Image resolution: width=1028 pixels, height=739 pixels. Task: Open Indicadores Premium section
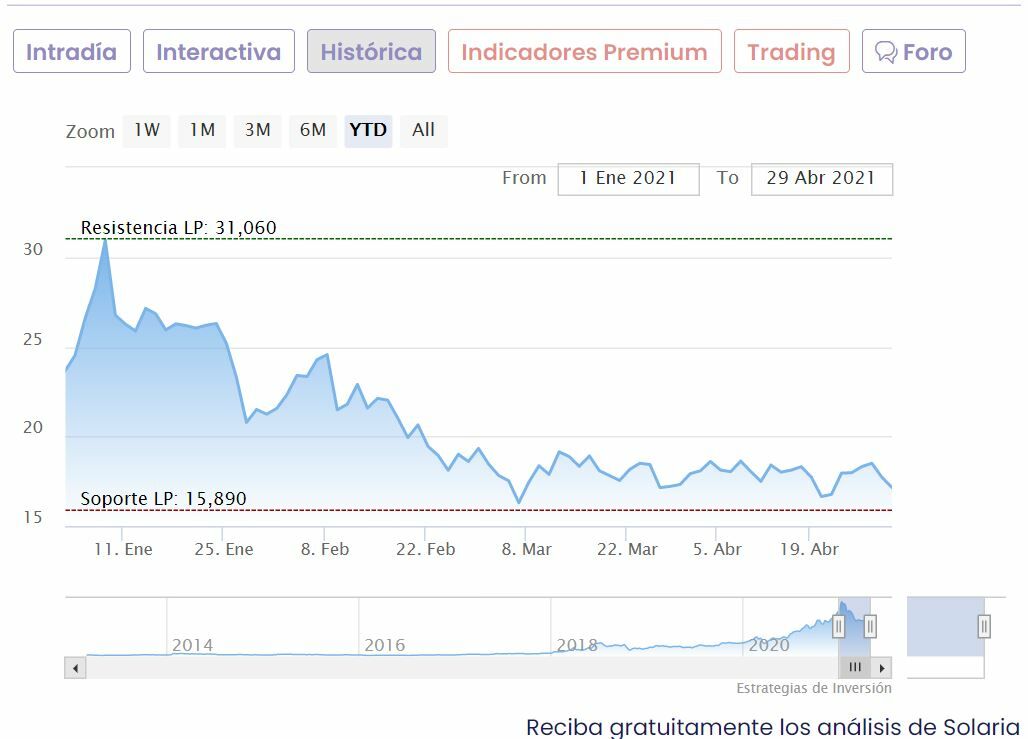[584, 52]
